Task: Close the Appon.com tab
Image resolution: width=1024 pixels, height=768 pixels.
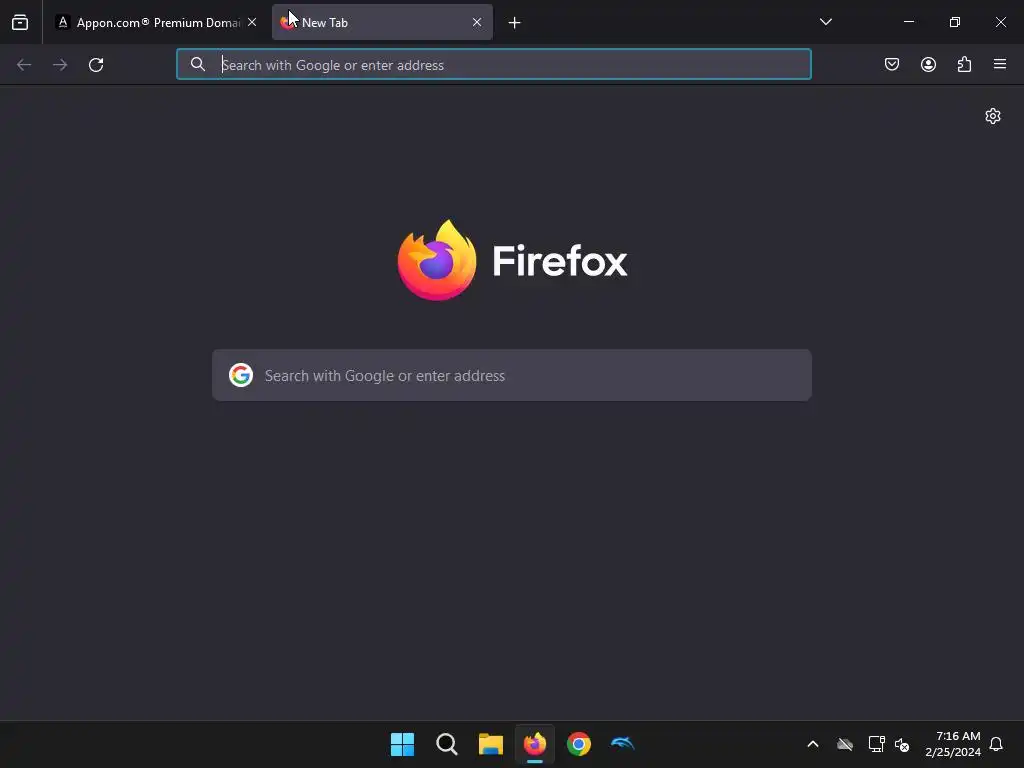Action: tap(252, 22)
